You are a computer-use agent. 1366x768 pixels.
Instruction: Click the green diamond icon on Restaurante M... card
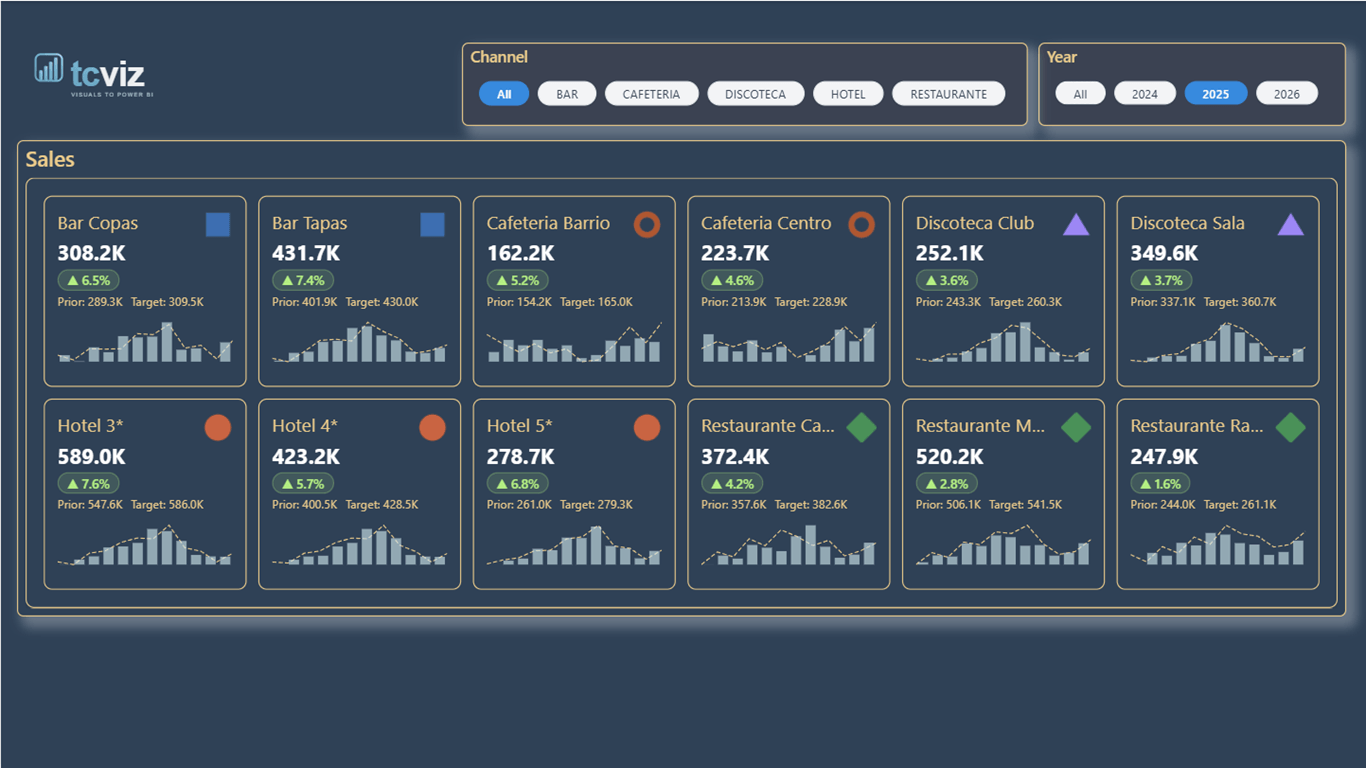click(x=1076, y=427)
